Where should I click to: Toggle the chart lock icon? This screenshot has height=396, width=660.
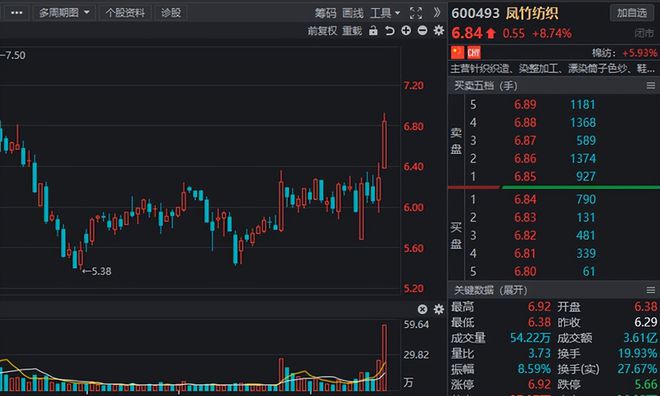pos(373,30)
